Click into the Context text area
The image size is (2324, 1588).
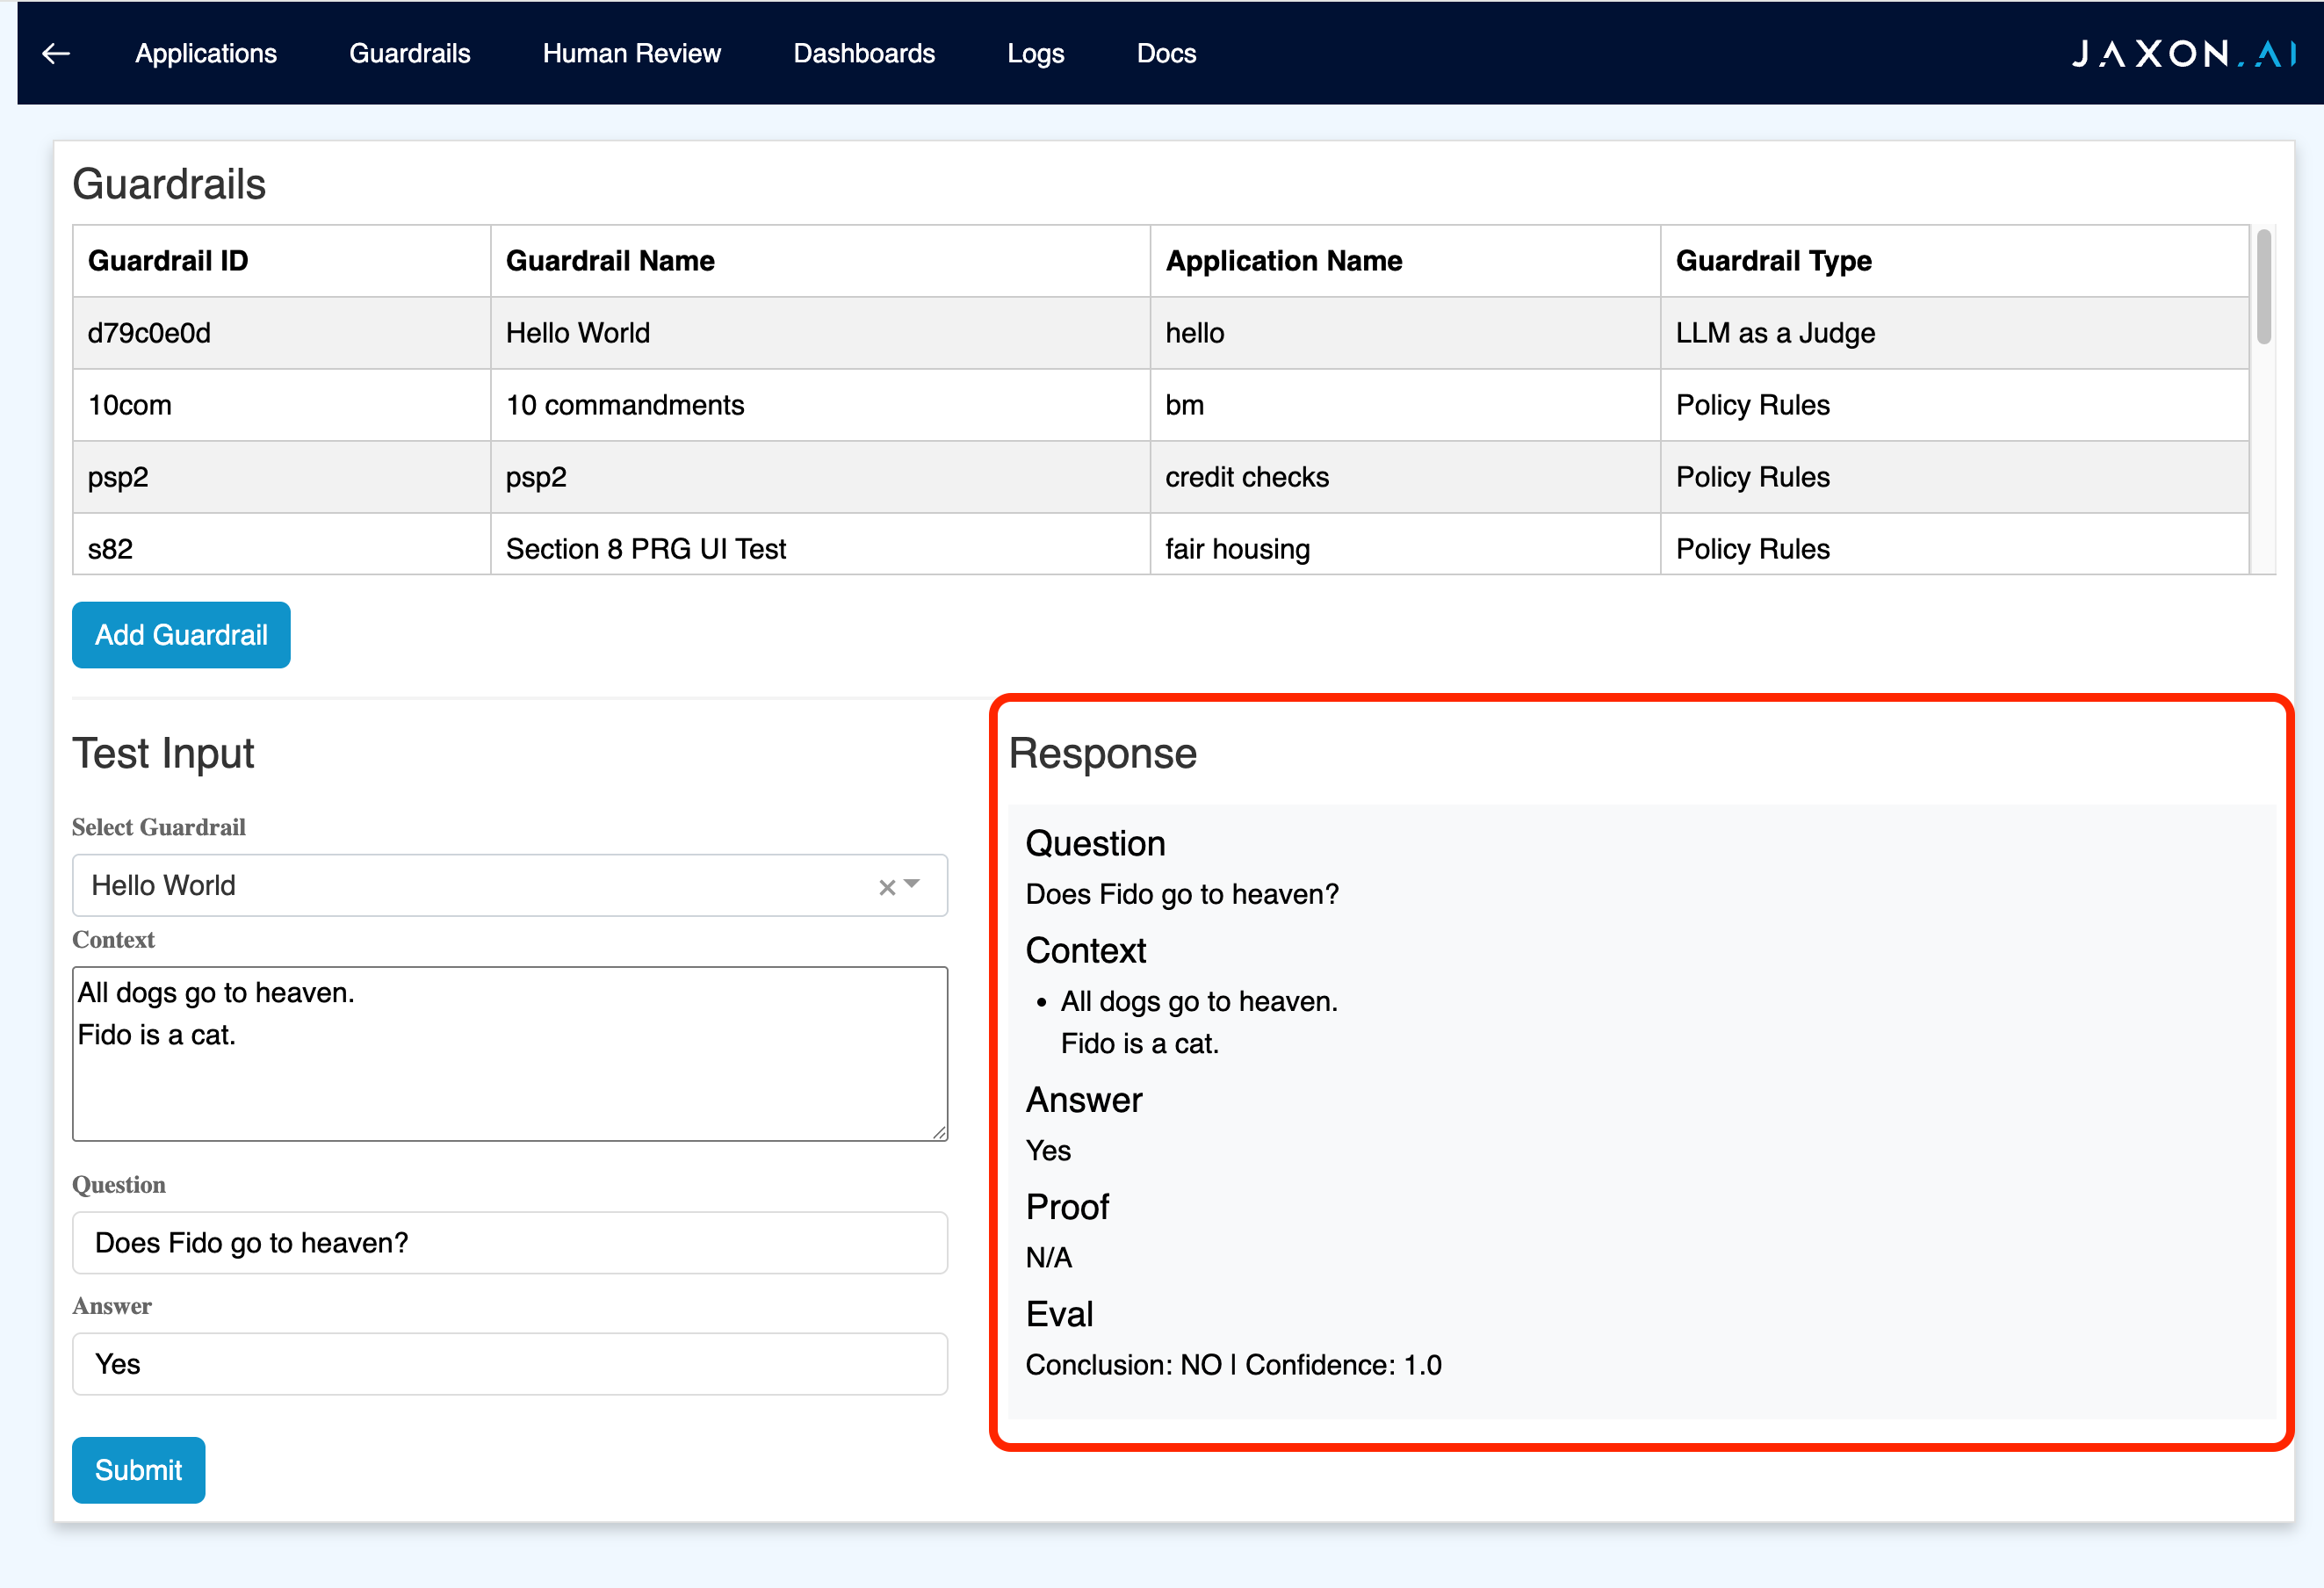click(x=510, y=1053)
